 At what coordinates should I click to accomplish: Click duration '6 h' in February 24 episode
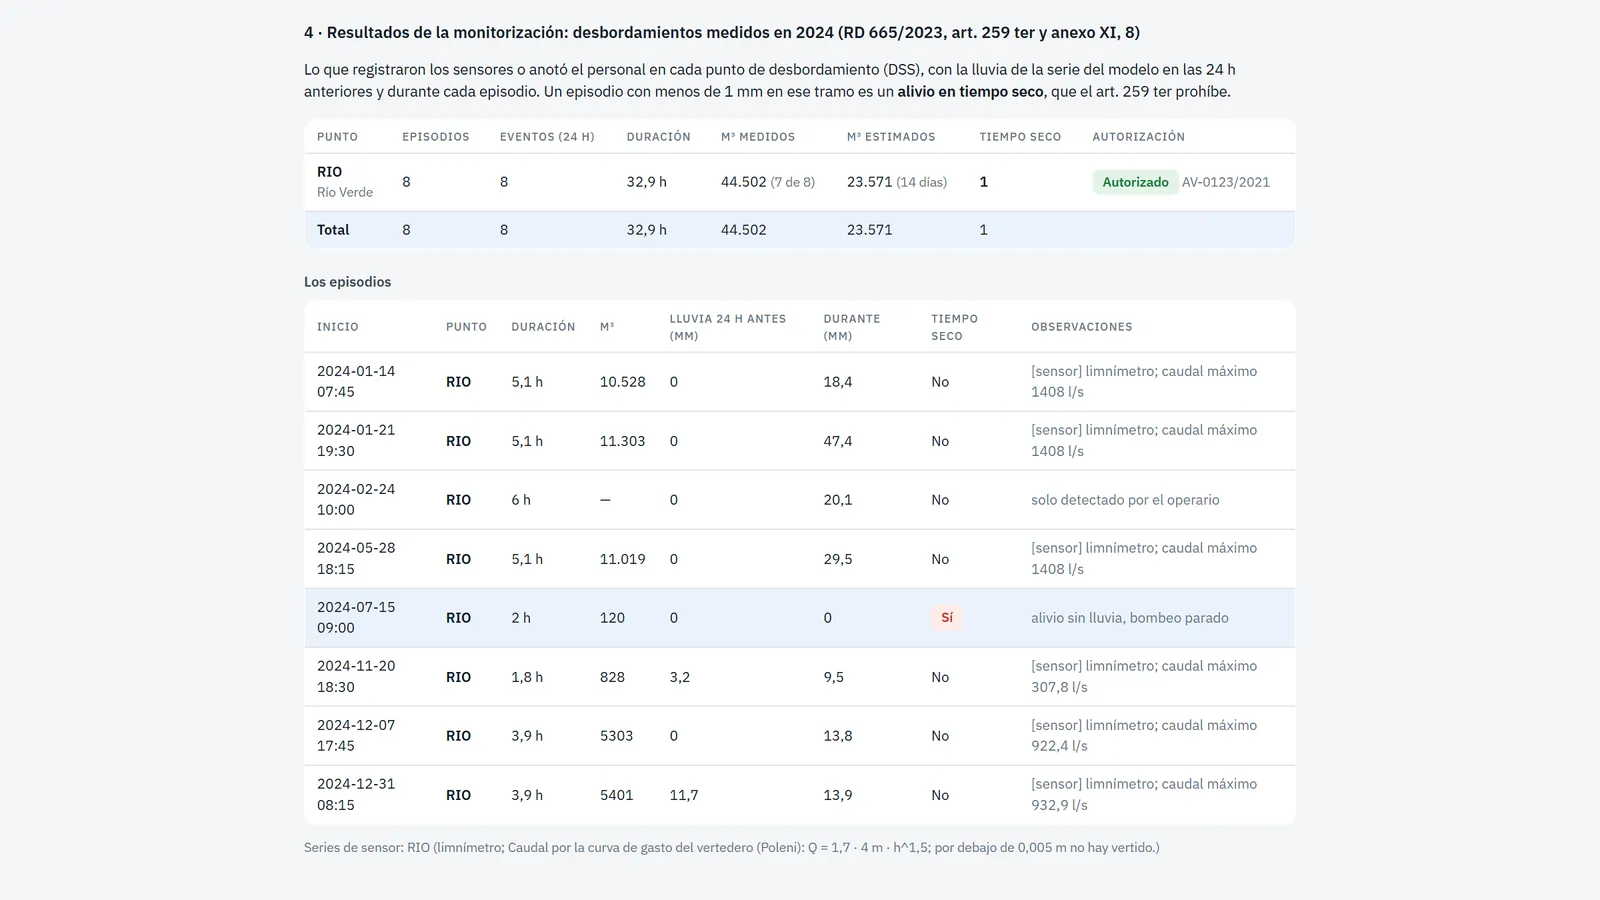click(521, 500)
